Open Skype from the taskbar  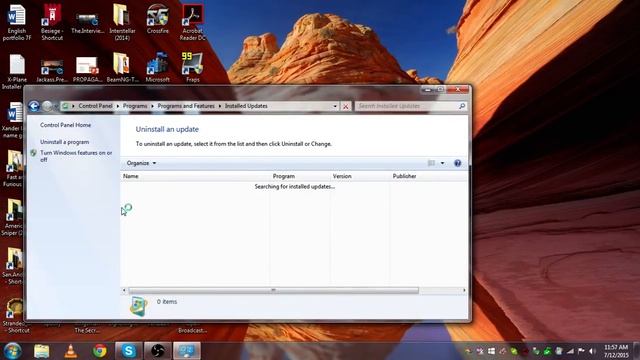[x=129, y=351]
